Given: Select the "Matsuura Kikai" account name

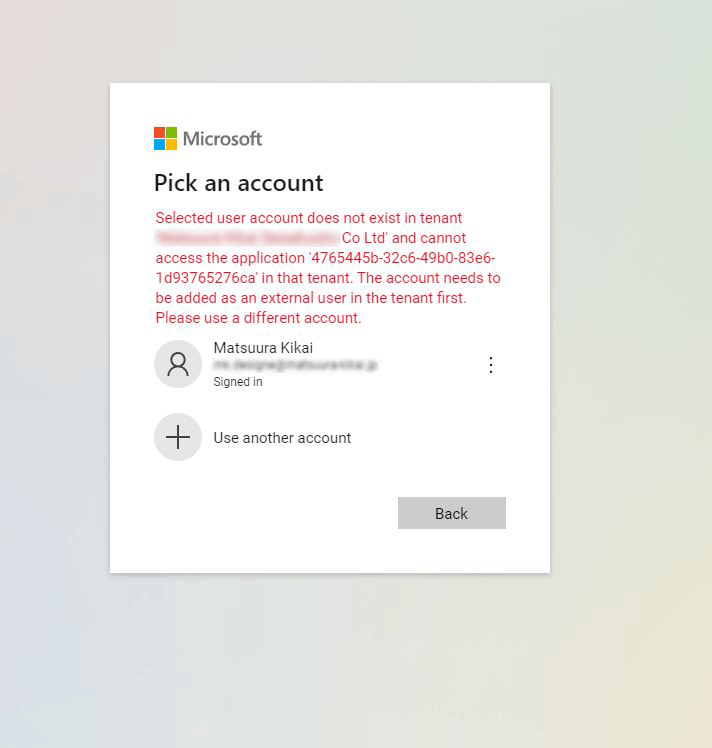Looking at the screenshot, I should [263, 348].
